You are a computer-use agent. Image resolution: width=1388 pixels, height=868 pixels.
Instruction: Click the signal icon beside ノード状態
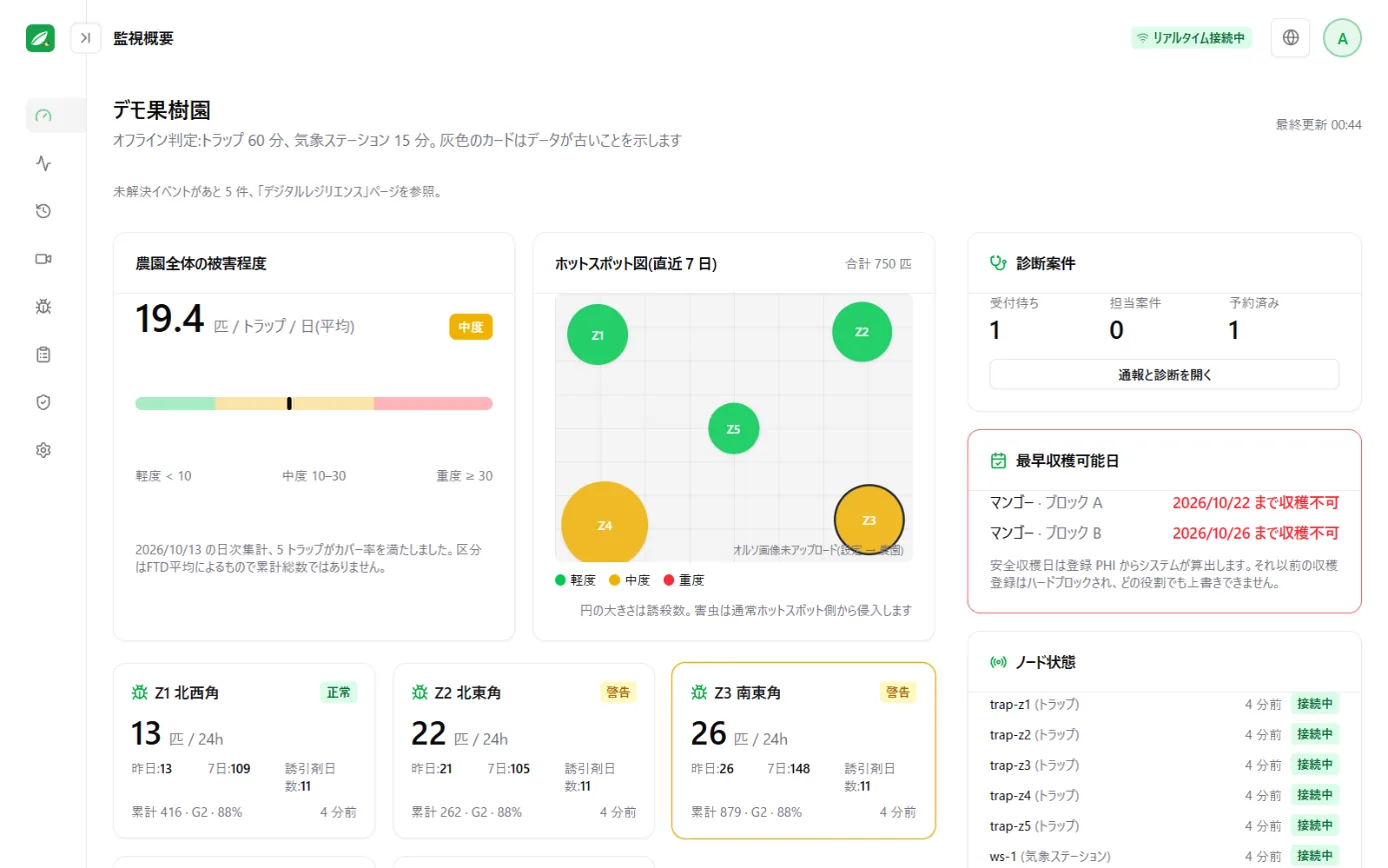(997, 662)
